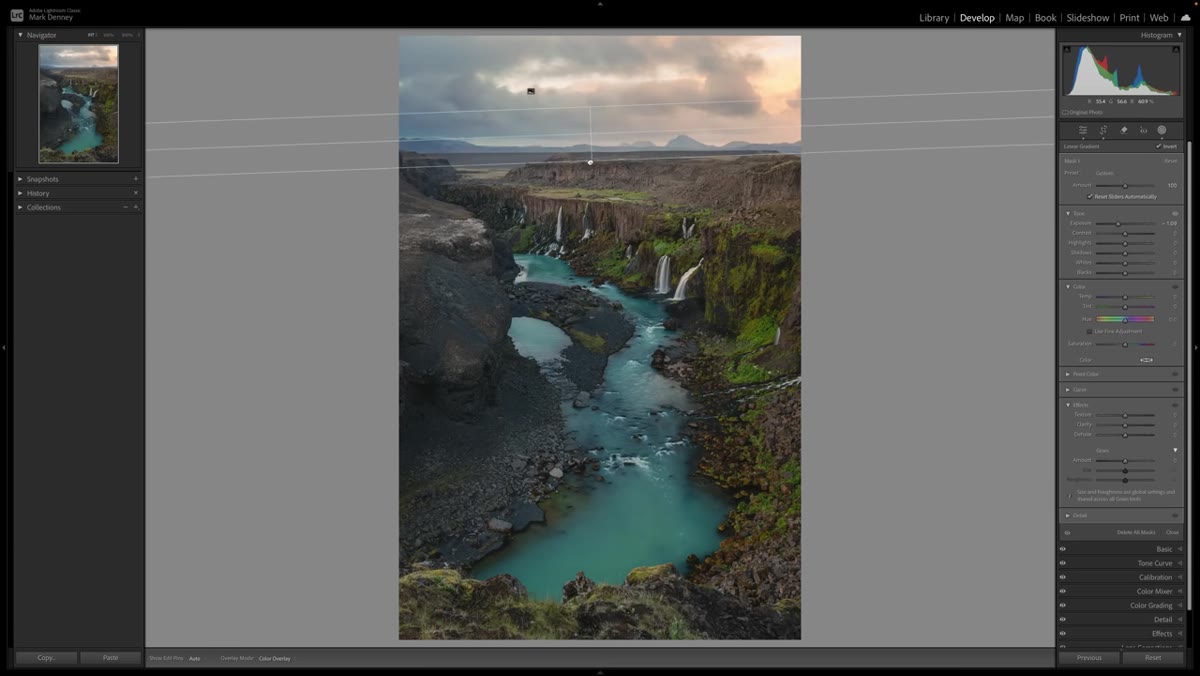Open Overlay Mode Color Overlay selector

[275, 658]
